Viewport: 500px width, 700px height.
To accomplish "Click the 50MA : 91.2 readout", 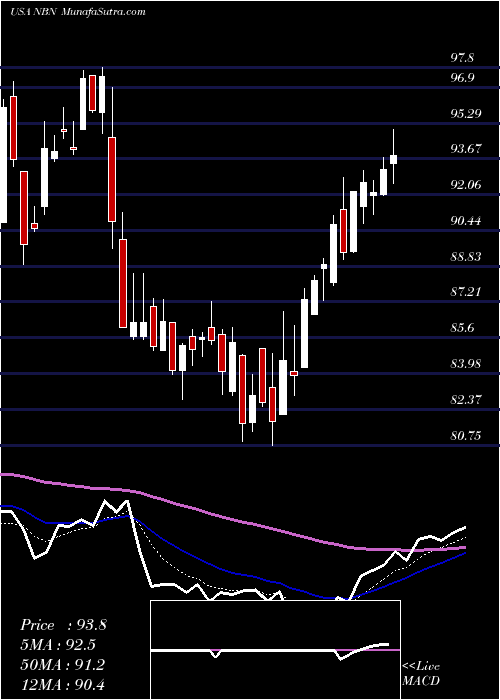I will (62, 665).
